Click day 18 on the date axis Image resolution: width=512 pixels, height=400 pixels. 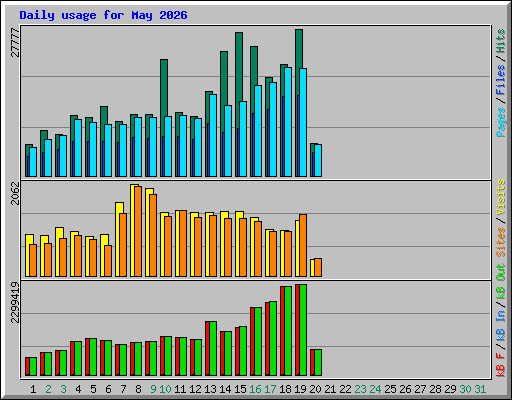pos(285,389)
